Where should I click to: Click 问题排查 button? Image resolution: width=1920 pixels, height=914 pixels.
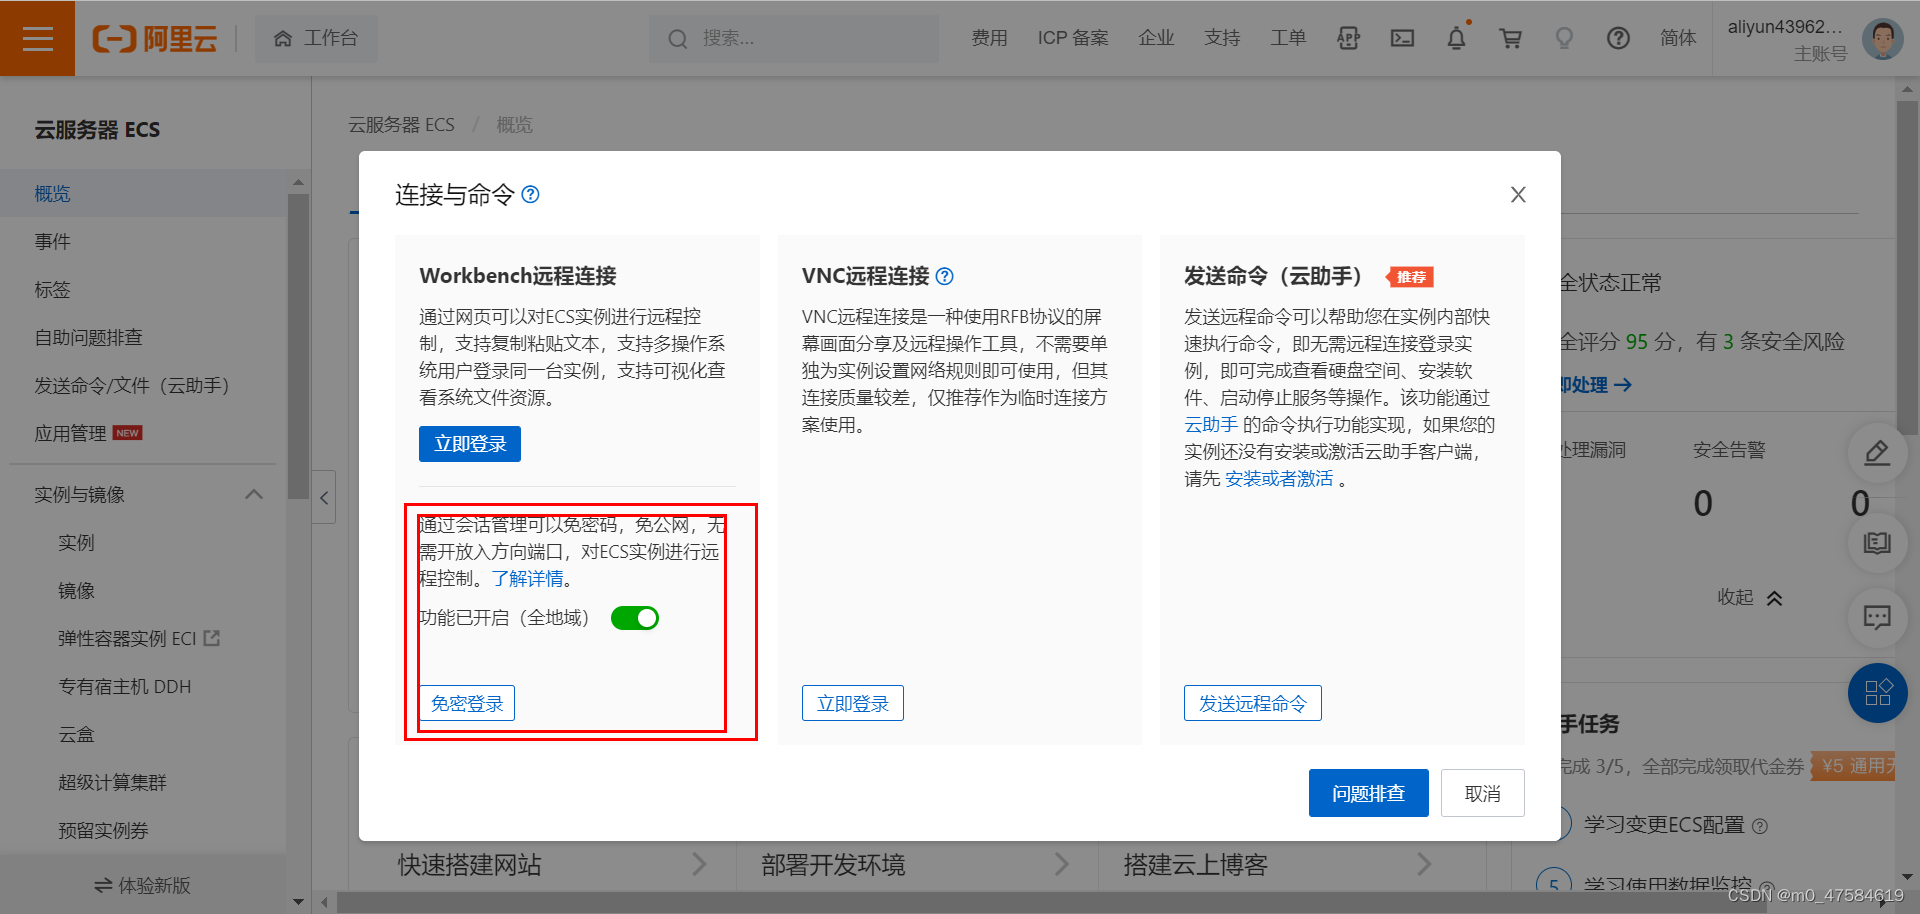pos(1369,793)
